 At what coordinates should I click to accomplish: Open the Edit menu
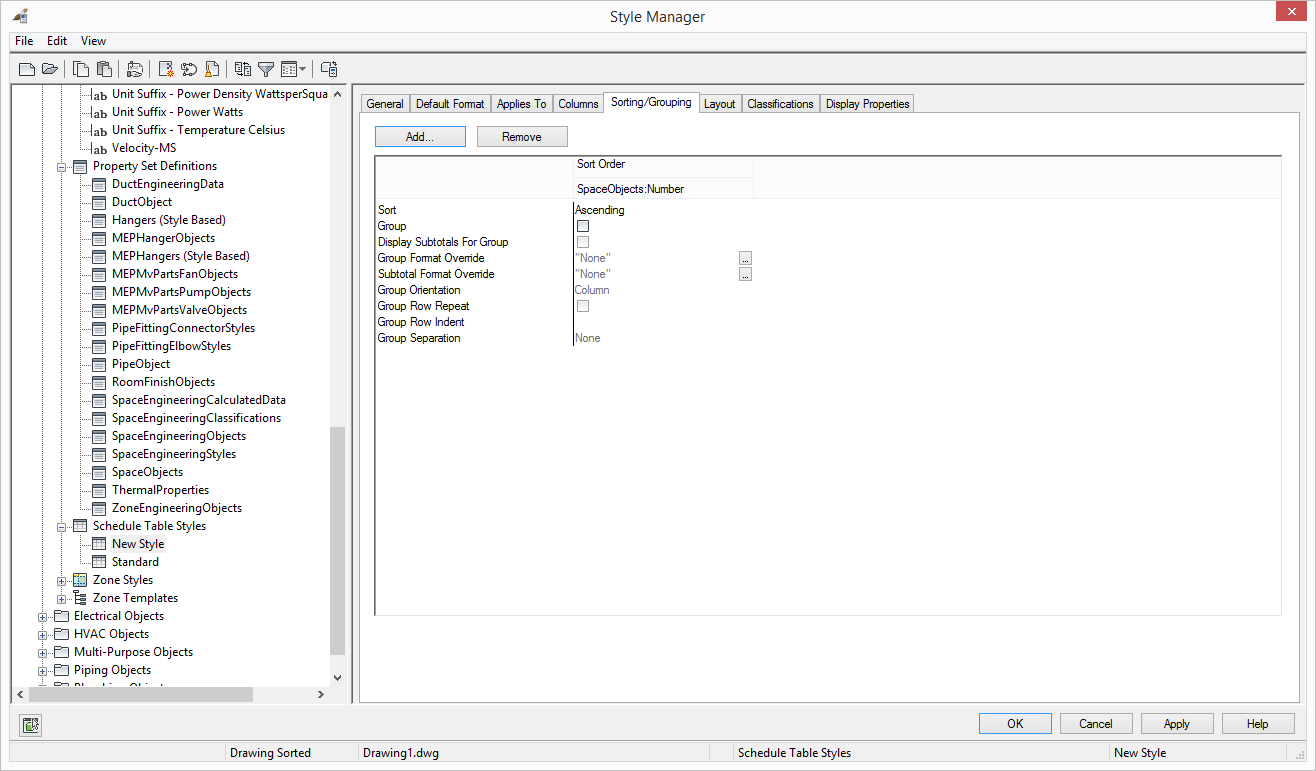(x=57, y=41)
